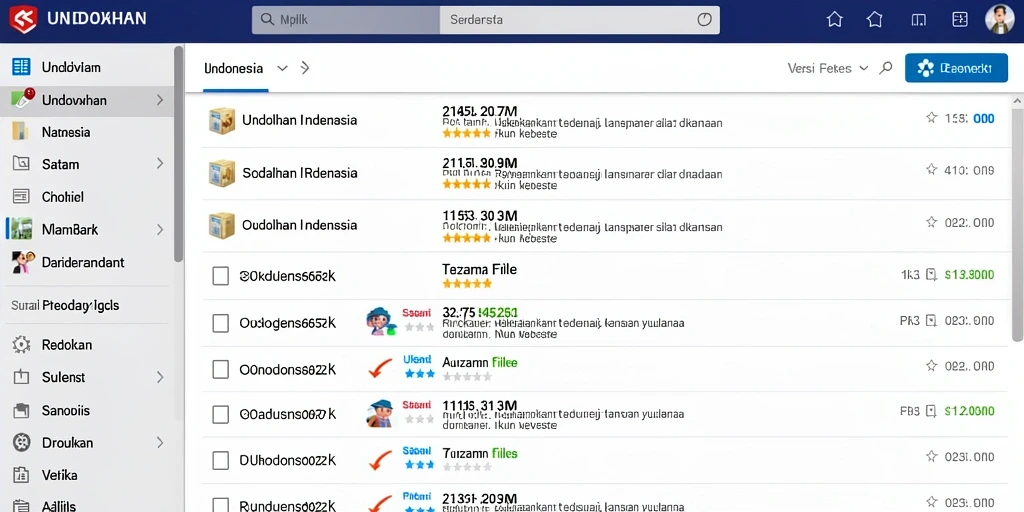Check the 00adusns0027K checkbox

221,414
